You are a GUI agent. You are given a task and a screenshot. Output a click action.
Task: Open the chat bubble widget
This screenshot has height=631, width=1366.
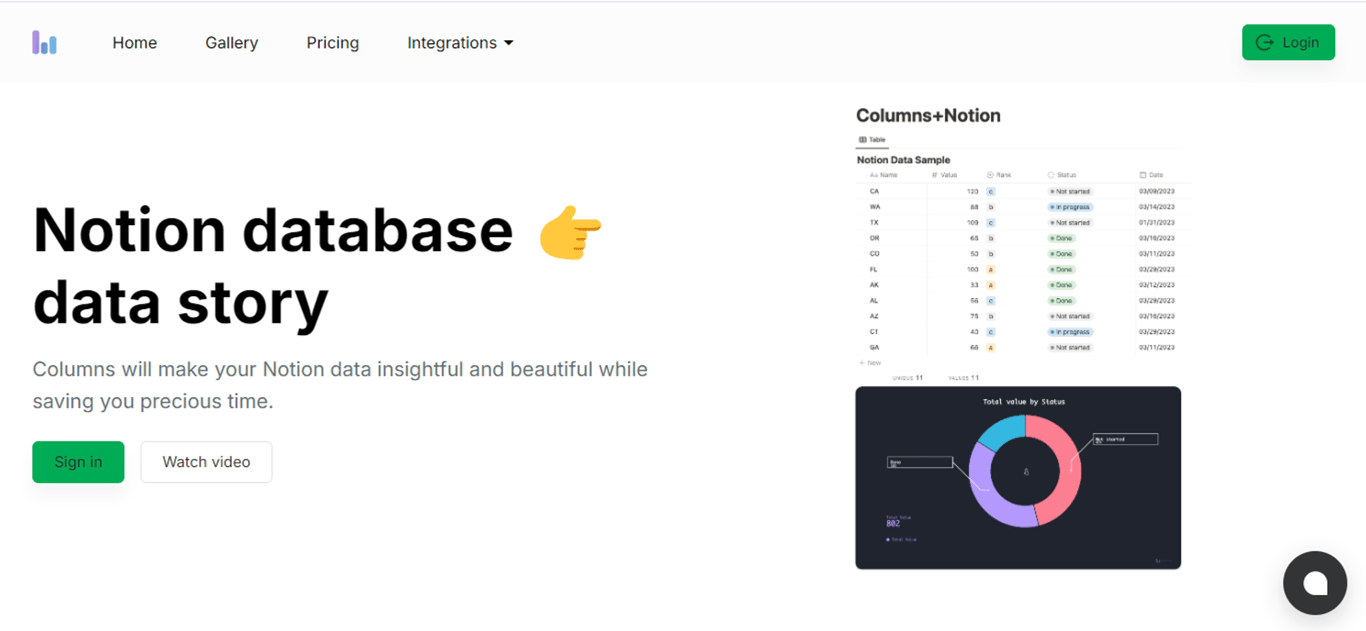coord(1315,583)
